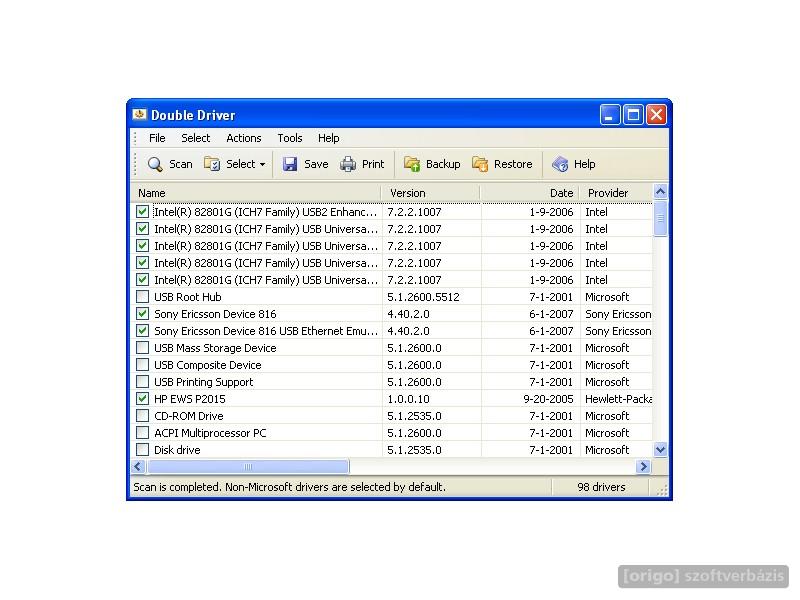Image resolution: width=800 pixels, height=600 pixels.
Task: Check the ACPI Multiprocessor PC checkbox
Action: pyautogui.click(x=143, y=433)
